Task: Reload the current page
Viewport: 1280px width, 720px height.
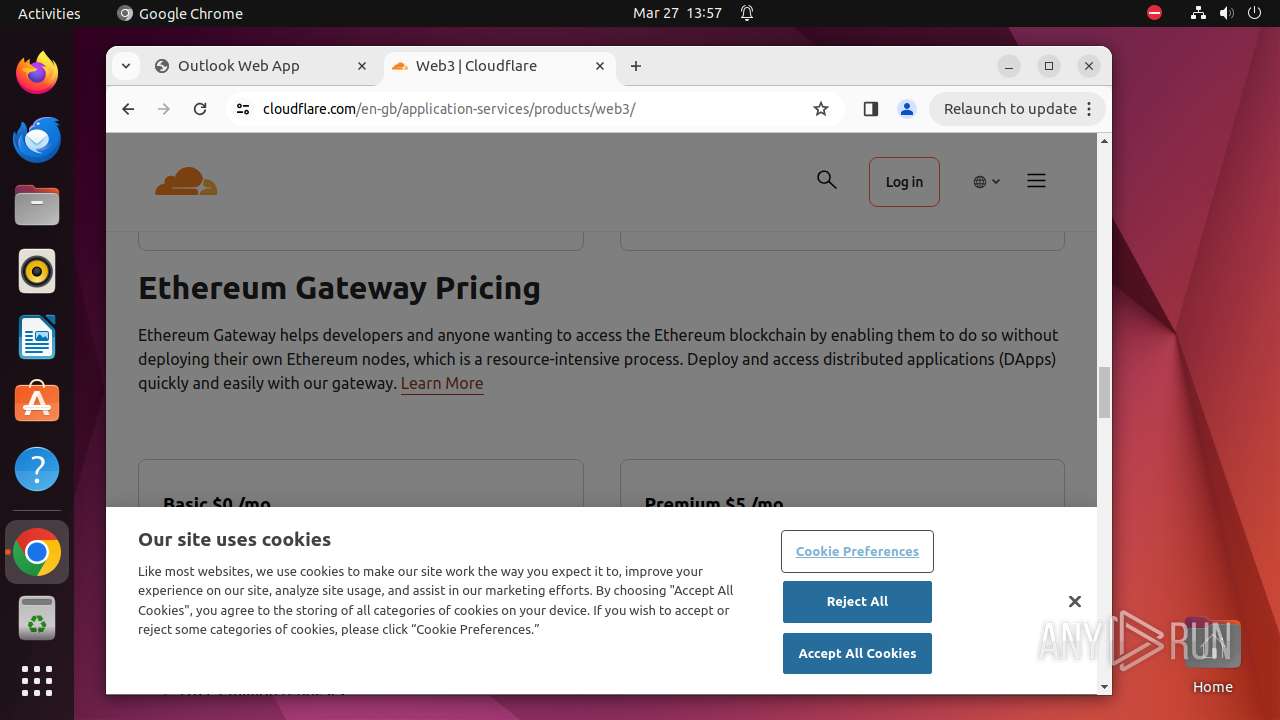Action: [200, 109]
